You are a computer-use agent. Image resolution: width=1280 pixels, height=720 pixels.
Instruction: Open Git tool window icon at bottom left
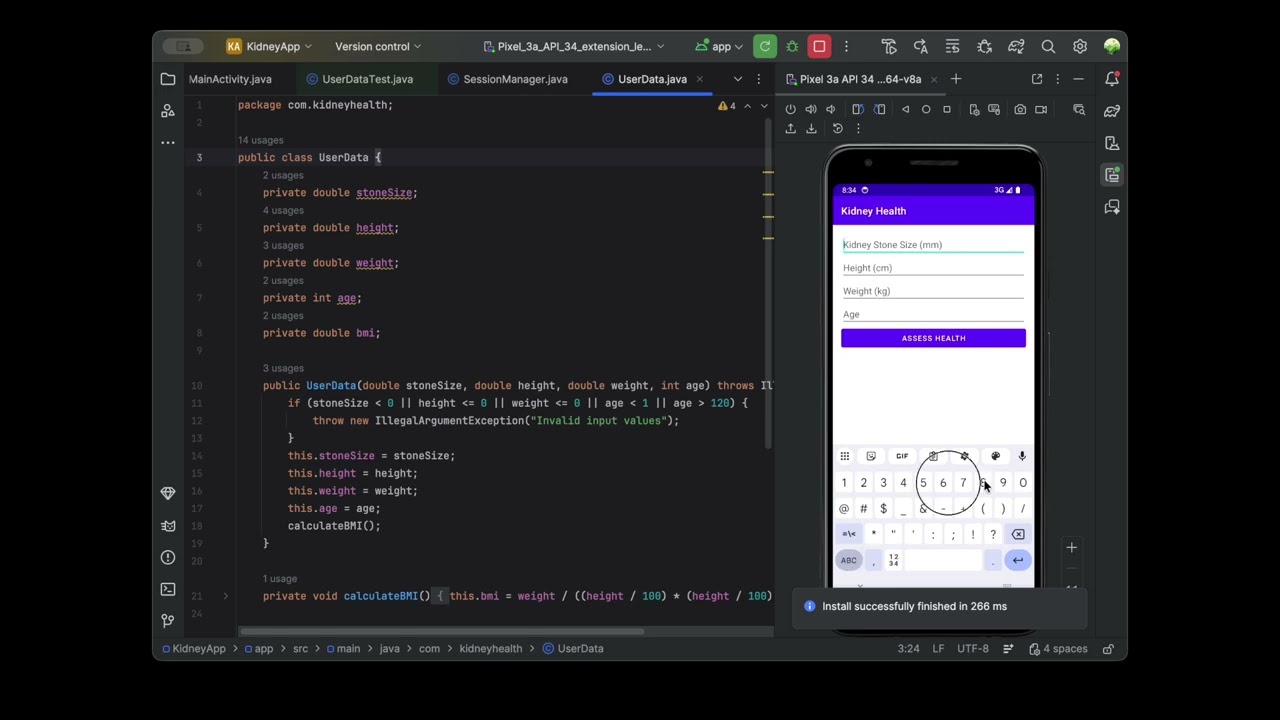168,620
